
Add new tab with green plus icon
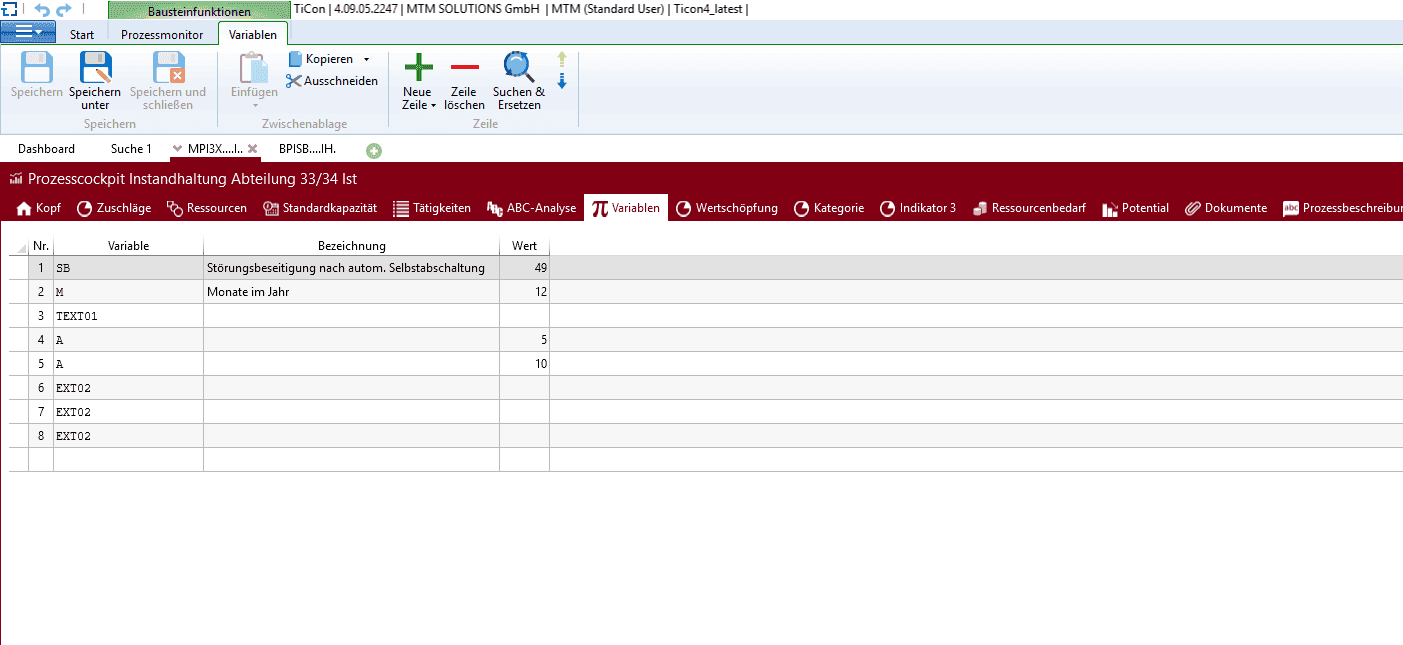tap(374, 150)
